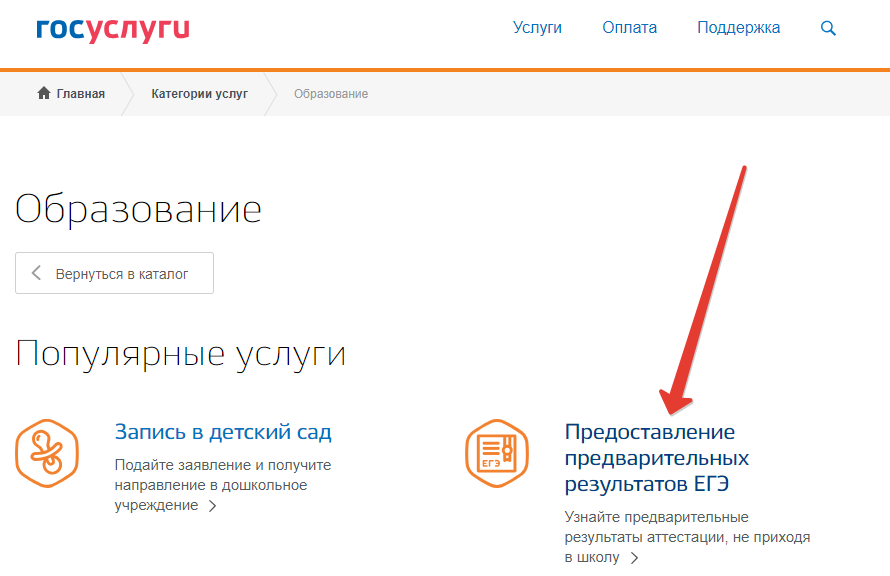
Task: Open the Запись в детский сад link
Action: 223,432
